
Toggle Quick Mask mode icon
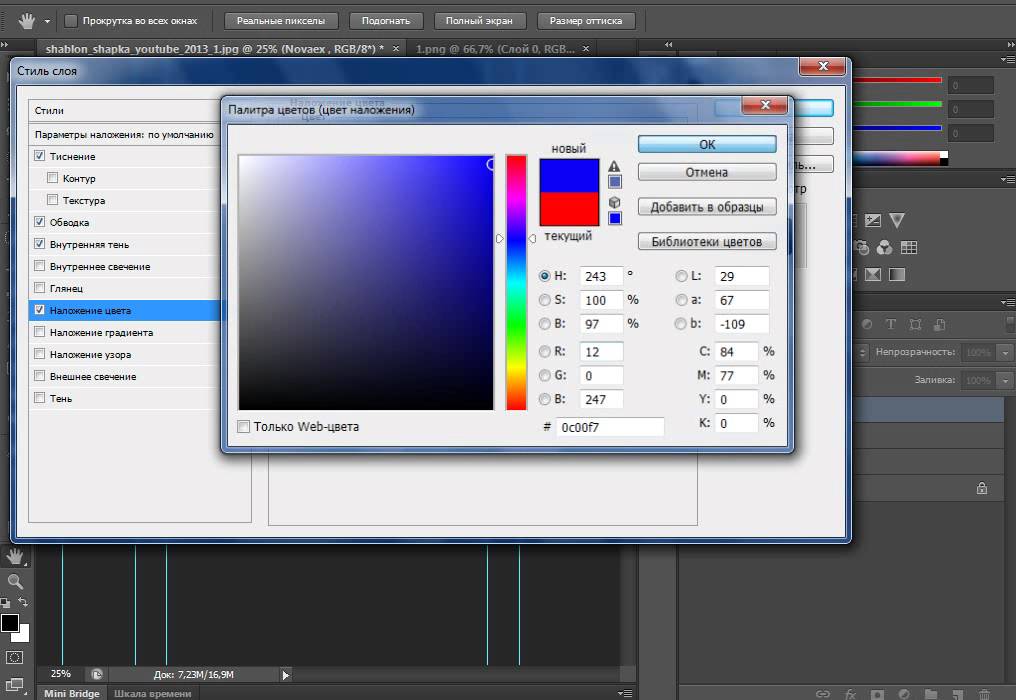pyautogui.click(x=15, y=657)
